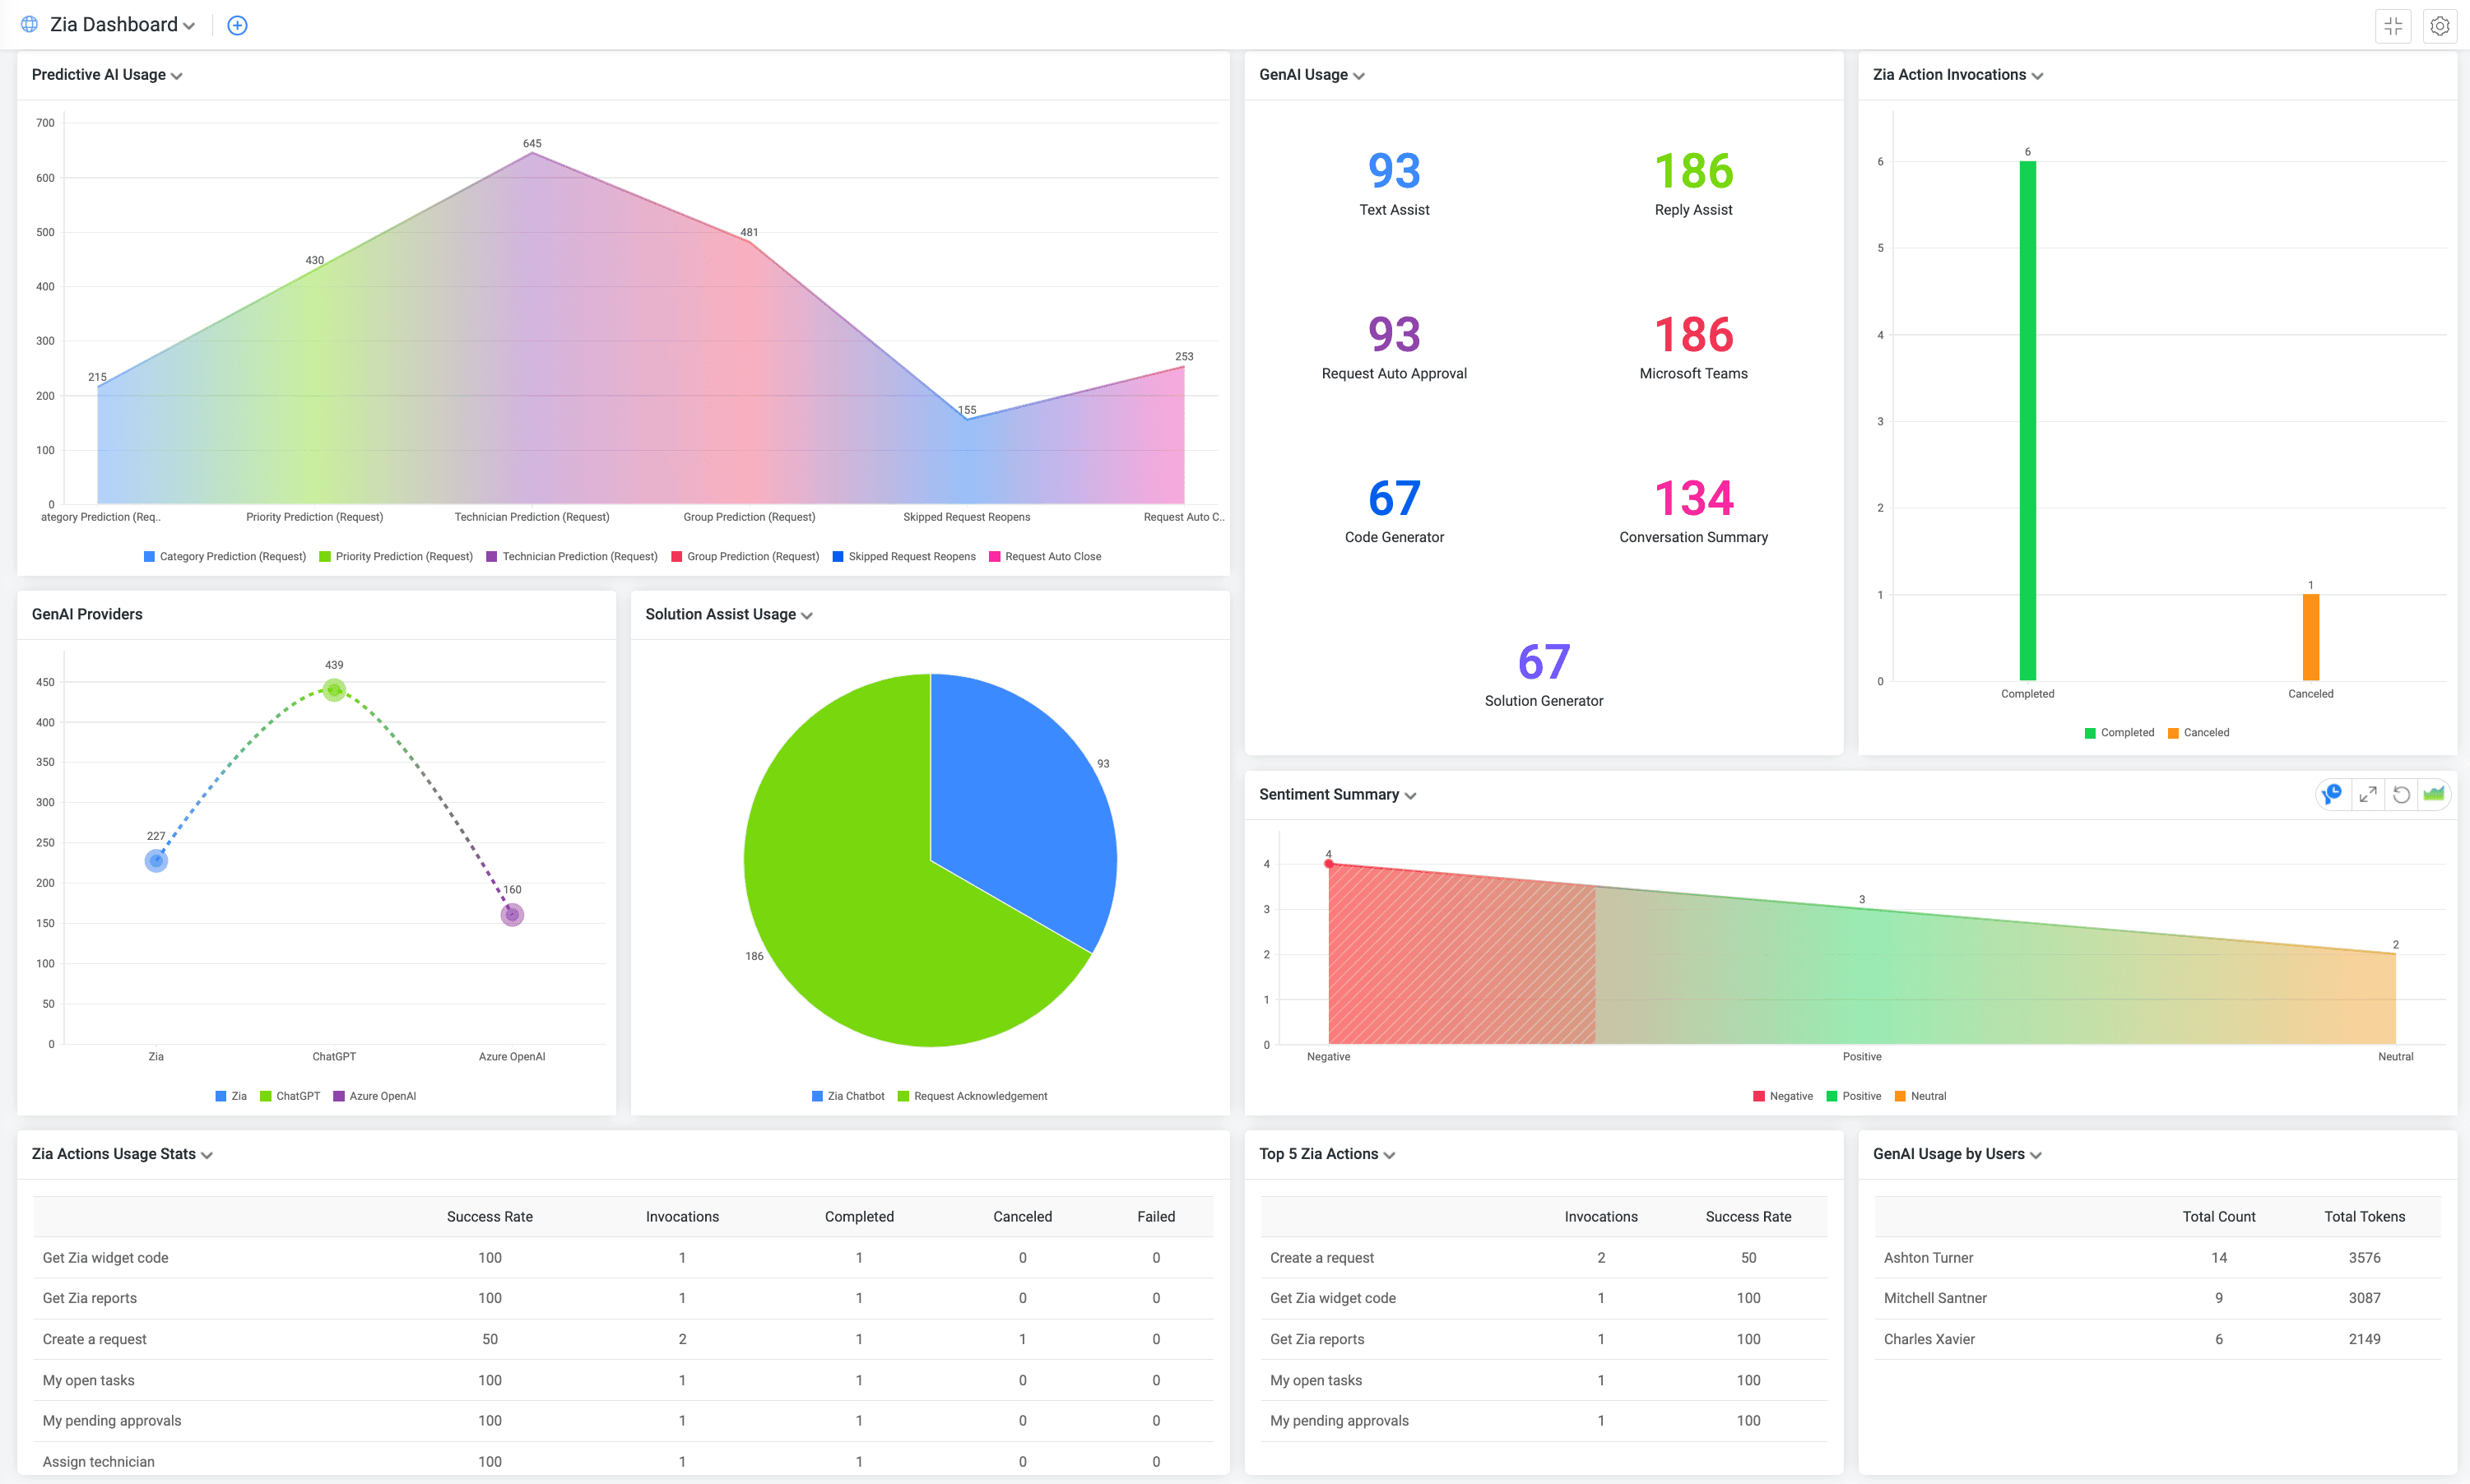The height and width of the screenshot is (1484, 2470).
Task: Open the Top 5 Zia Actions dropdown arrow
Action: coord(1390,1154)
